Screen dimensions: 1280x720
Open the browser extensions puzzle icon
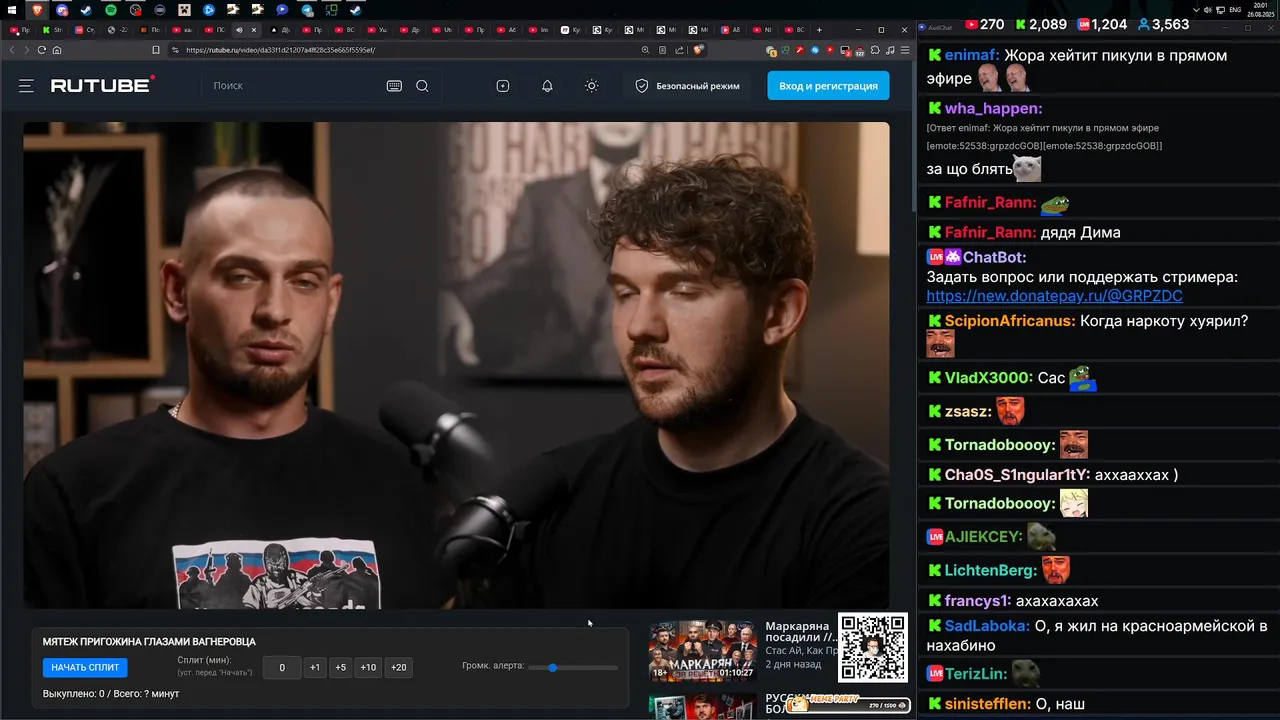(875, 50)
